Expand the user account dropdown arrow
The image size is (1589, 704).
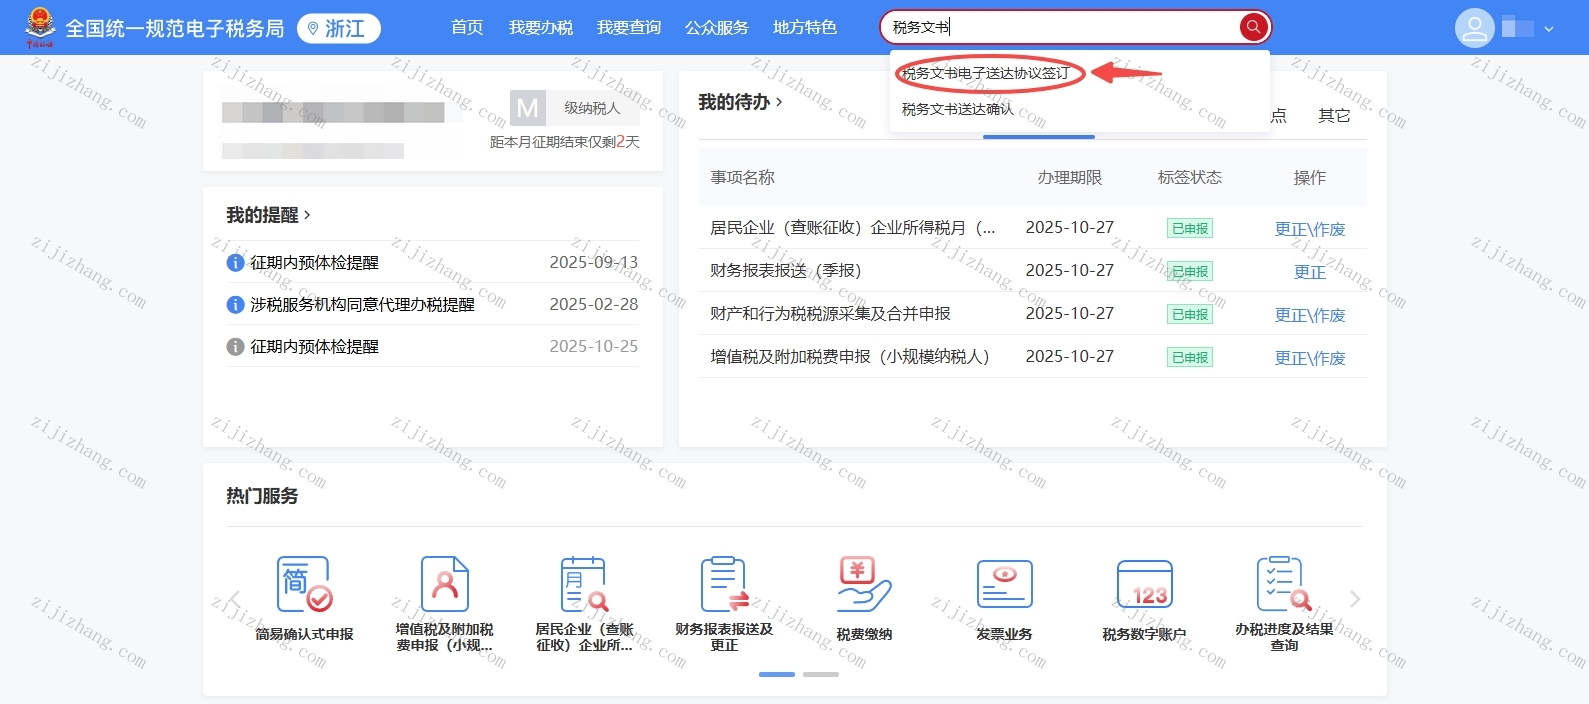pyautogui.click(x=1549, y=29)
